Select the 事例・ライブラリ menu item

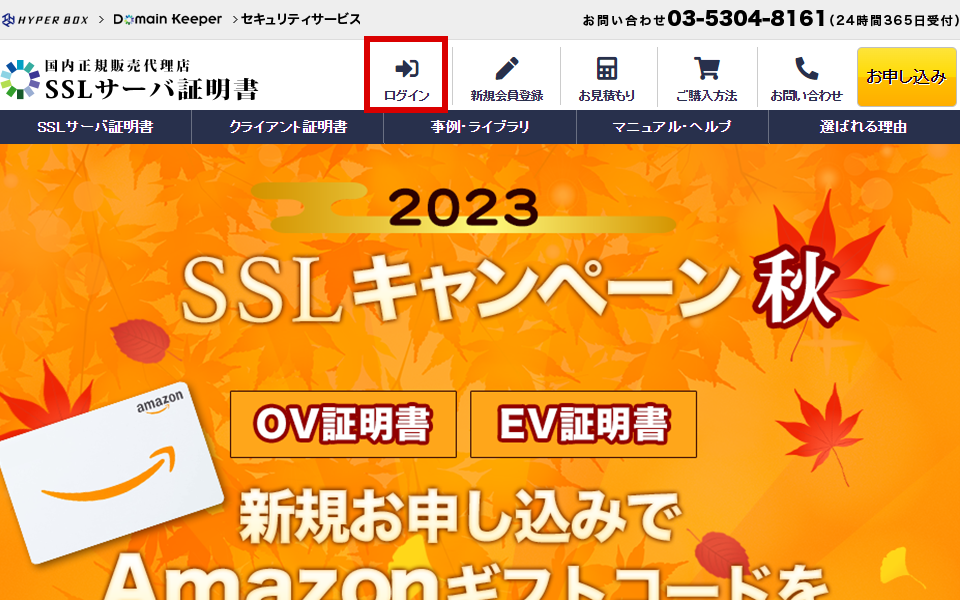(x=480, y=127)
